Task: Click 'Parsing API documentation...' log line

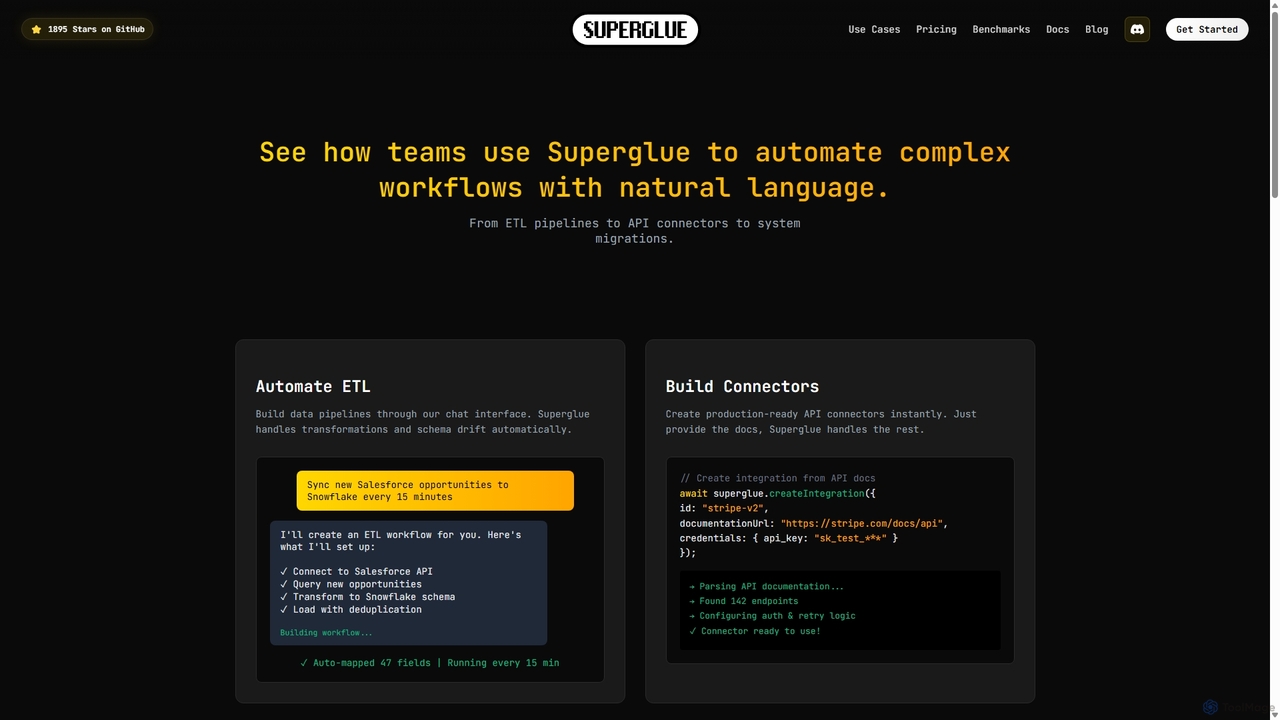Action: 766,586
